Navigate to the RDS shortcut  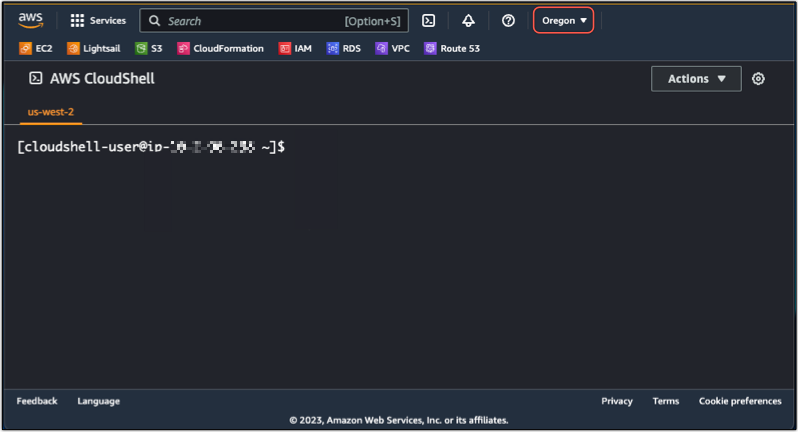coord(344,48)
